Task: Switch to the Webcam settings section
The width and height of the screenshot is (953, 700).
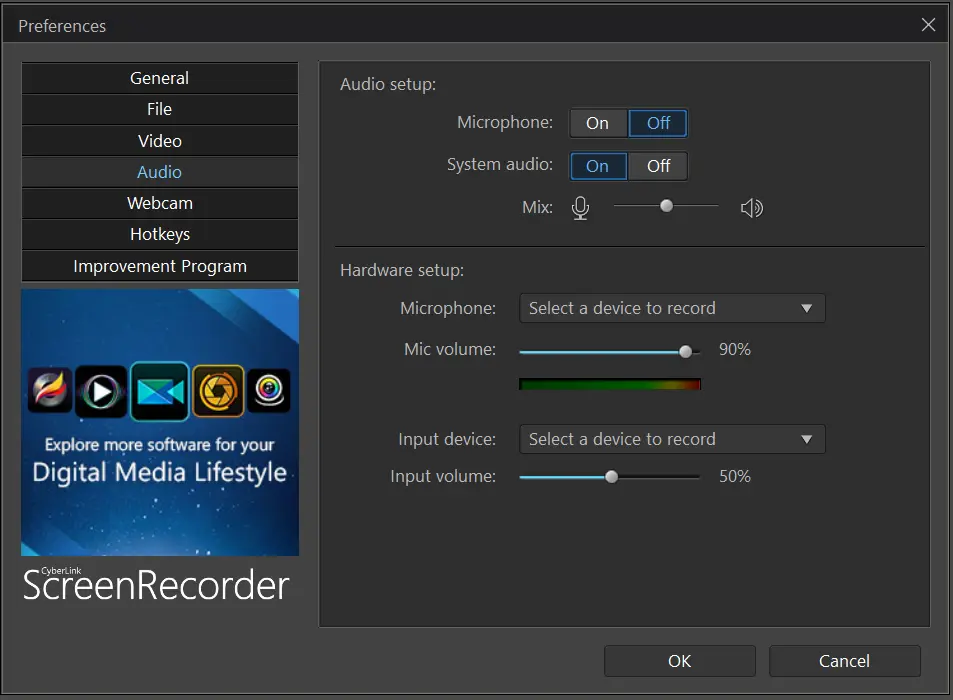Action: (159, 203)
